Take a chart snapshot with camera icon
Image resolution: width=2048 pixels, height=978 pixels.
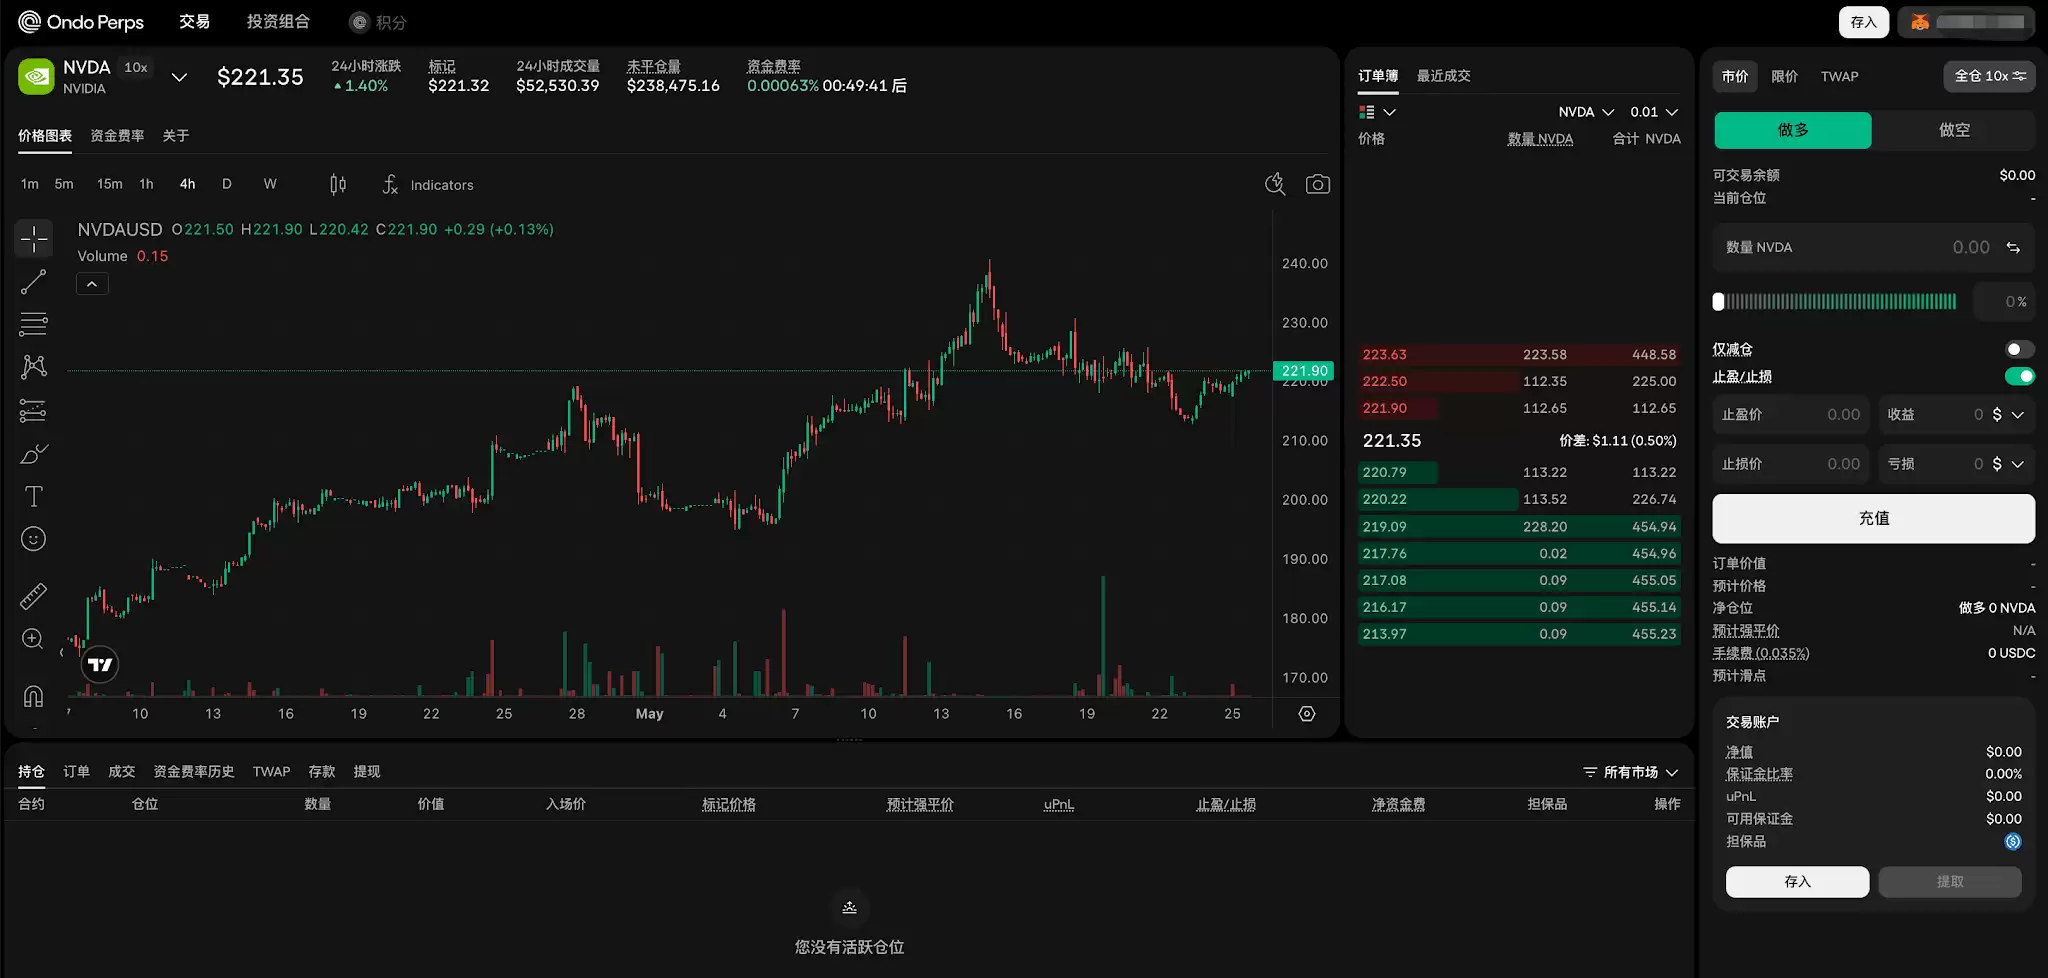1318,184
